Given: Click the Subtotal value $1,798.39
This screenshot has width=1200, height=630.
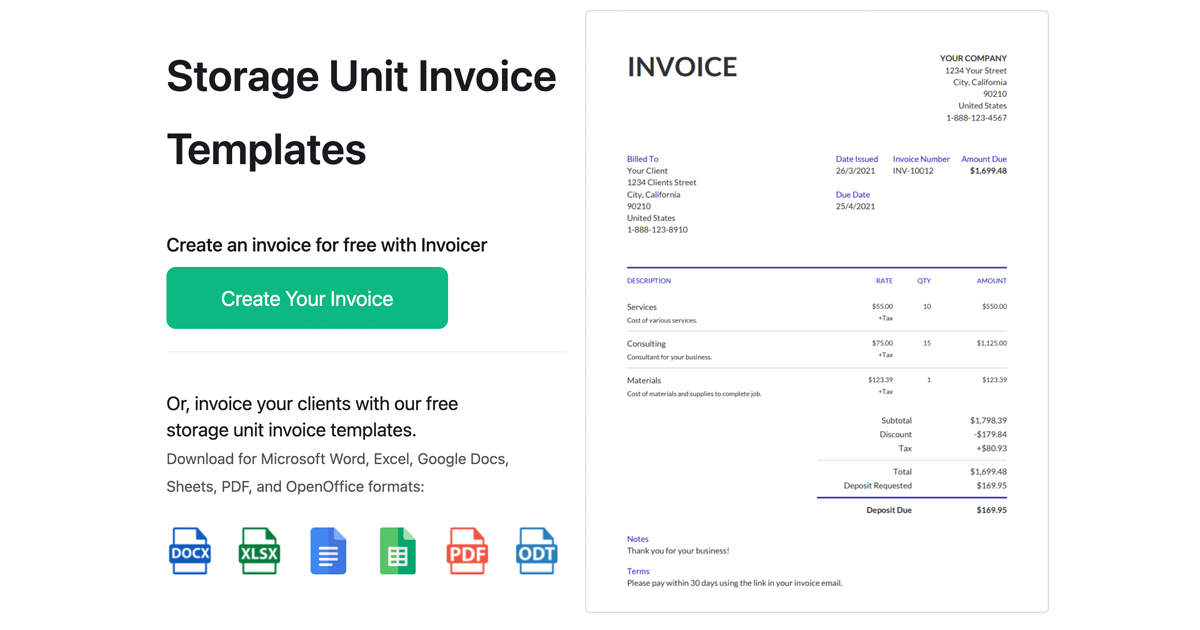Looking at the screenshot, I should [x=988, y=421].
